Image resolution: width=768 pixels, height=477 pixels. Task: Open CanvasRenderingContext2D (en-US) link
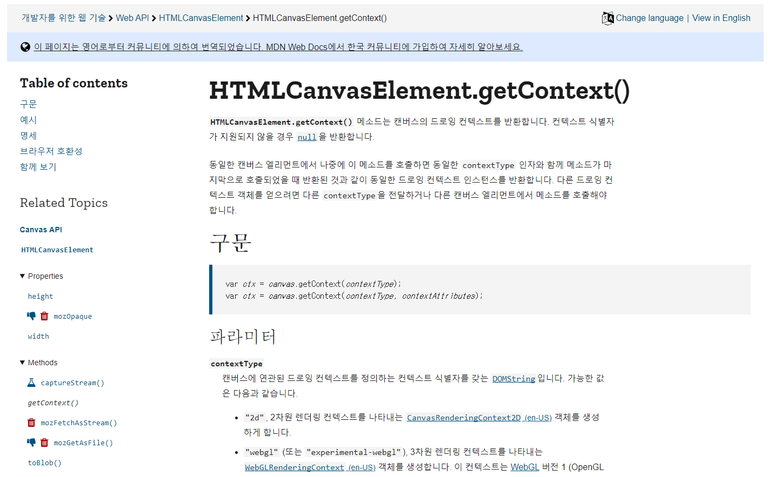(479, 418)
